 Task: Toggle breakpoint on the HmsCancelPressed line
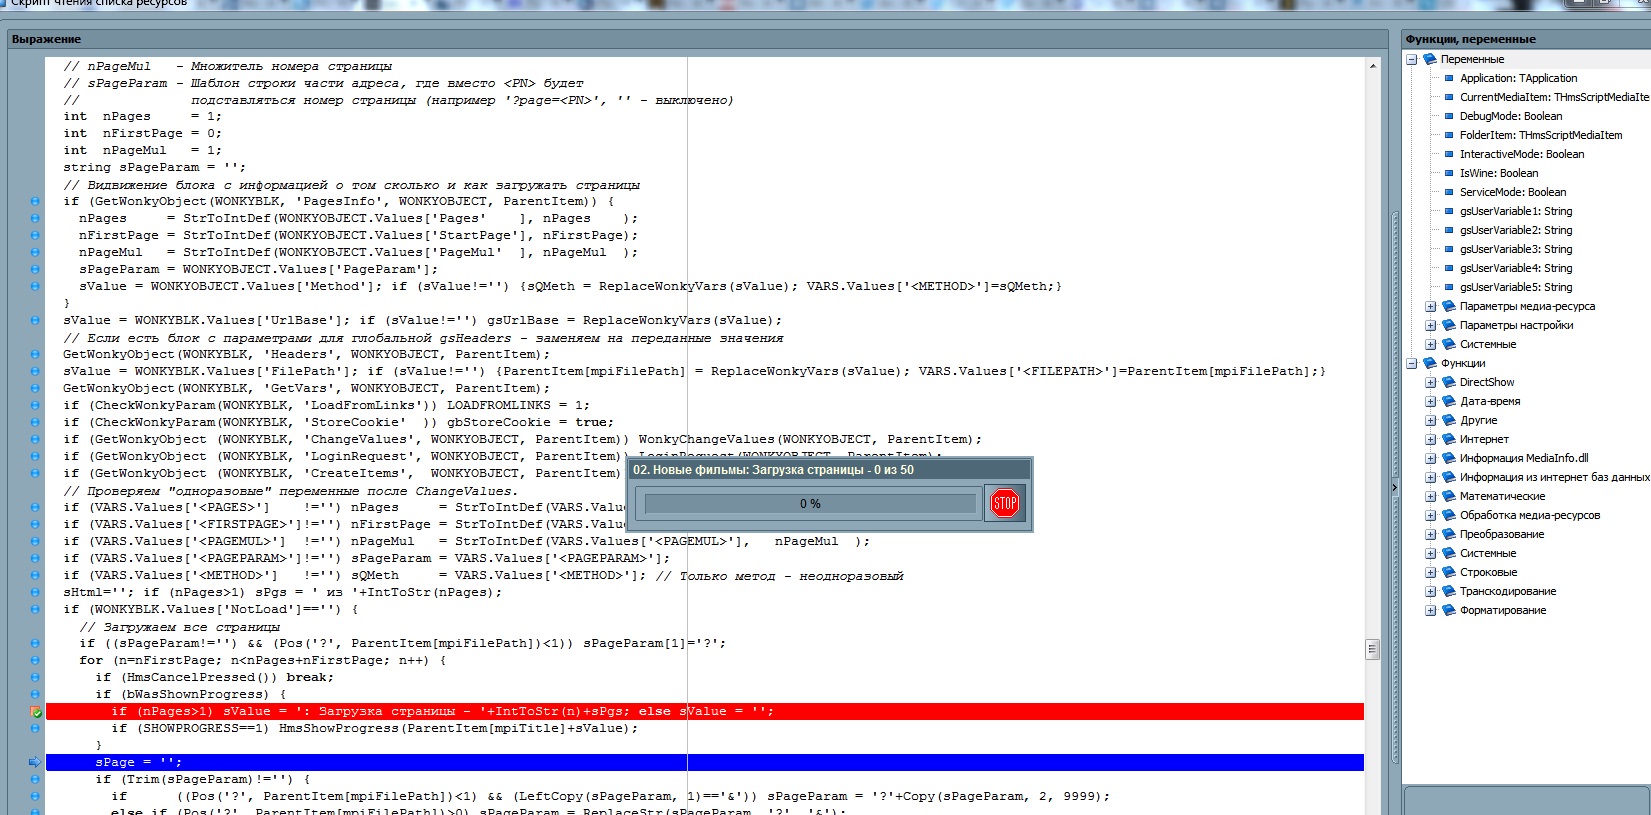click(35, 677)
